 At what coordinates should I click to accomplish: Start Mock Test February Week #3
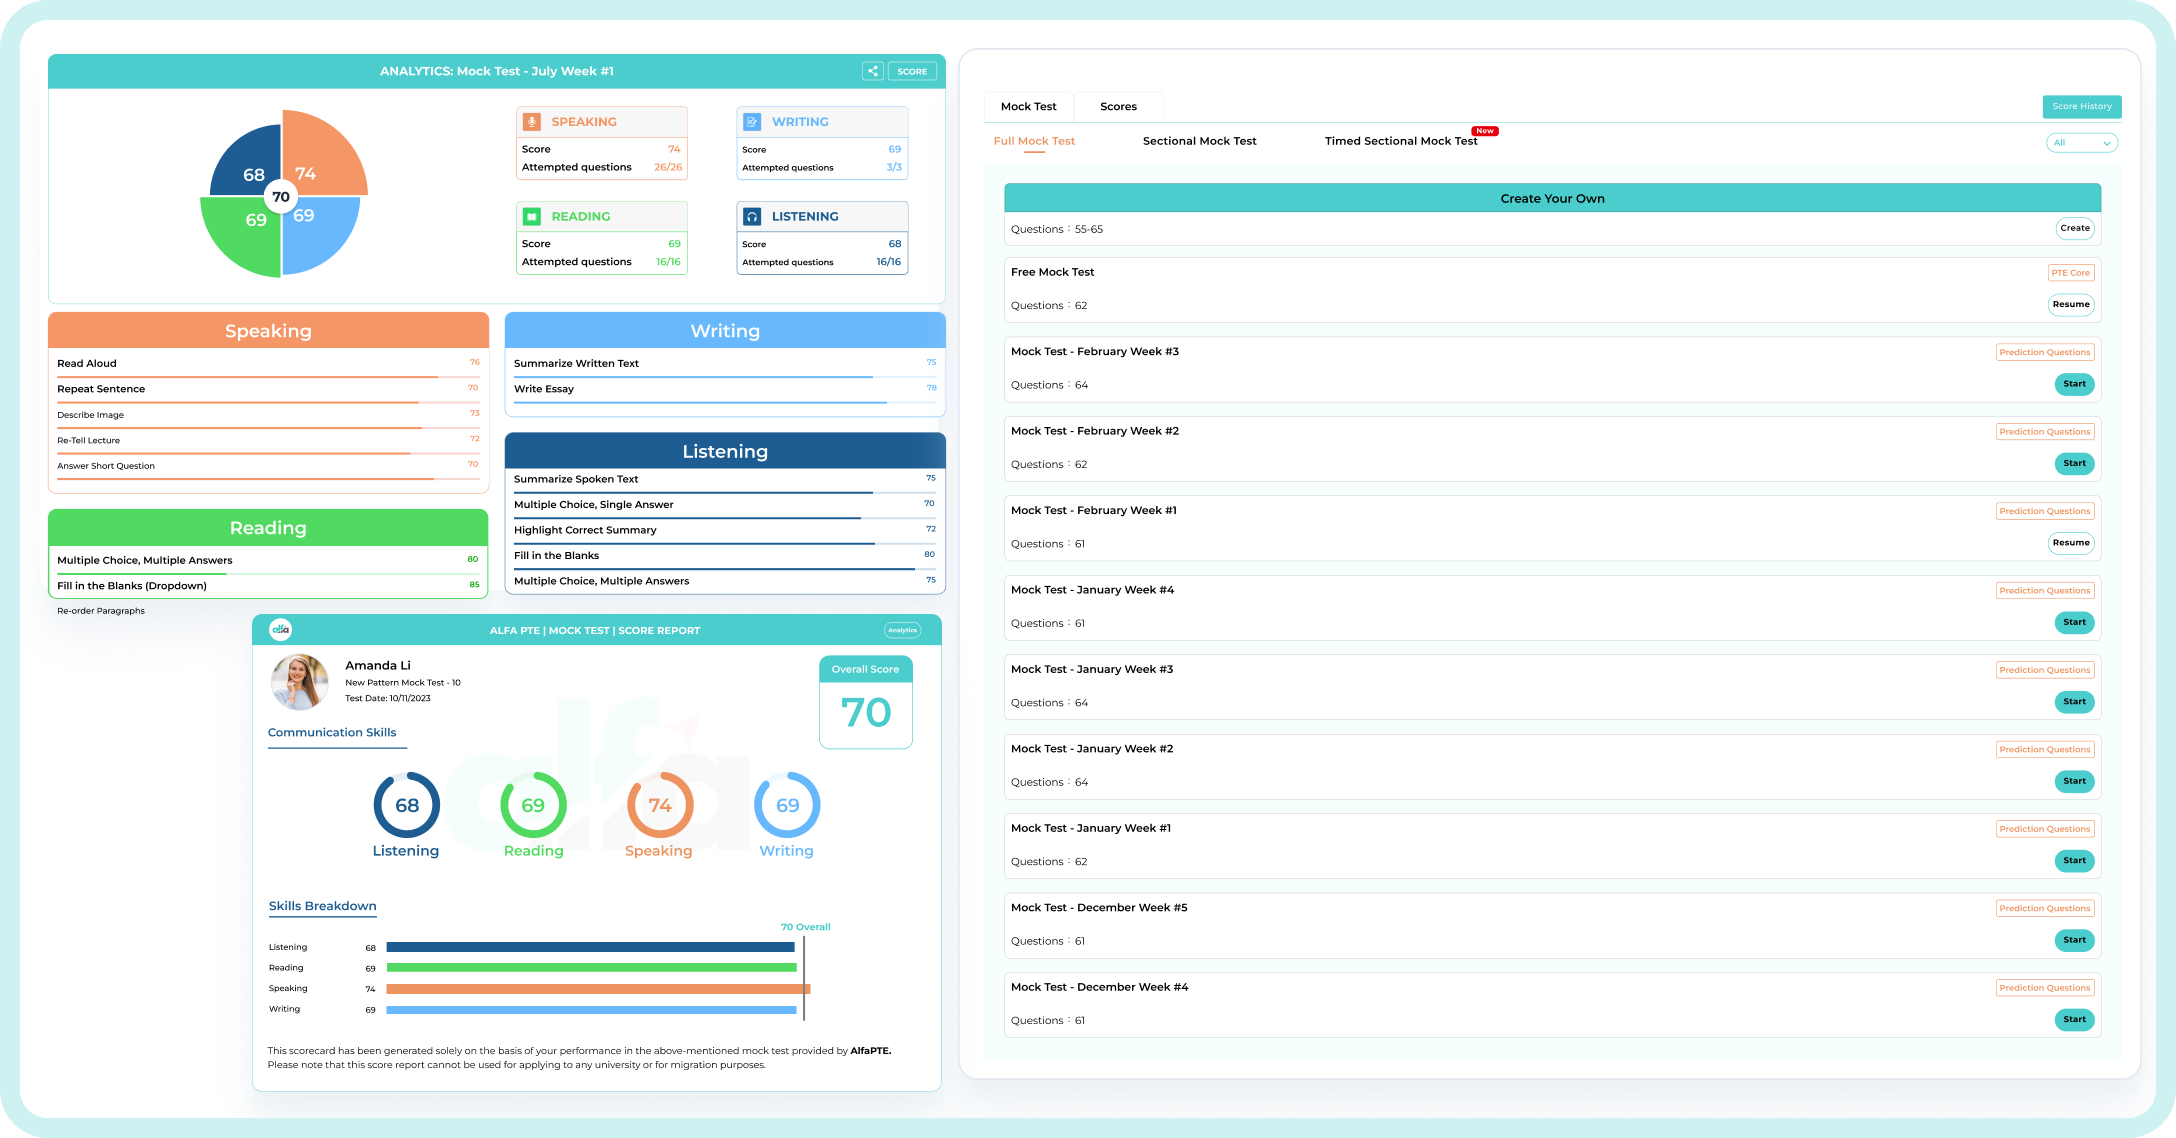point(2074,384)
